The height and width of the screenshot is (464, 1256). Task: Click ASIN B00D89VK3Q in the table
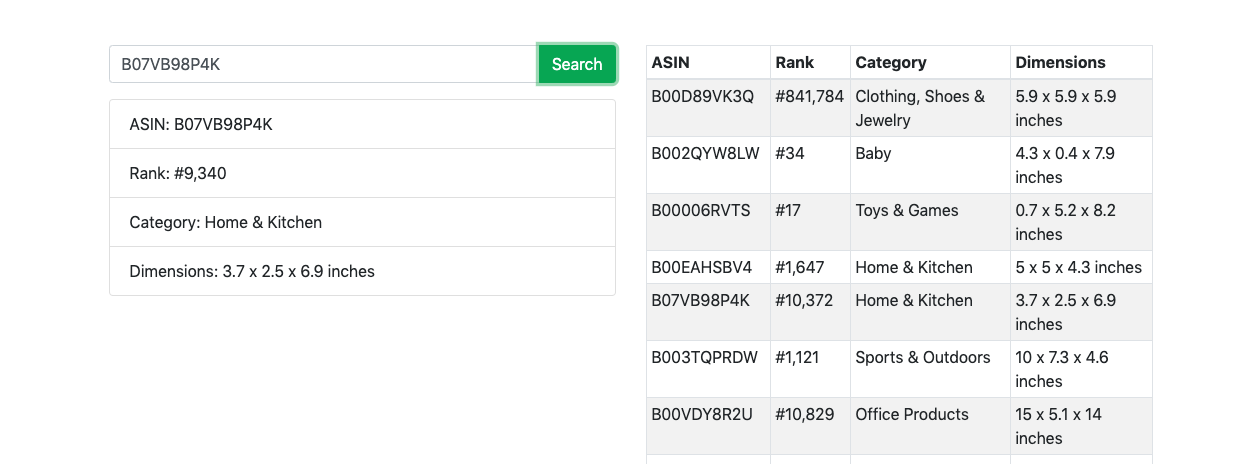tap(708, 108)
